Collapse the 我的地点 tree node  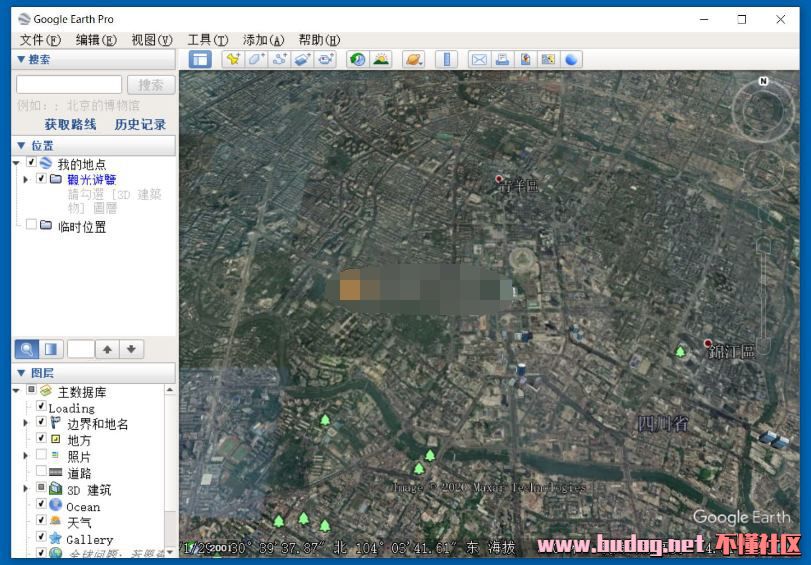click(x=16, y=163)
